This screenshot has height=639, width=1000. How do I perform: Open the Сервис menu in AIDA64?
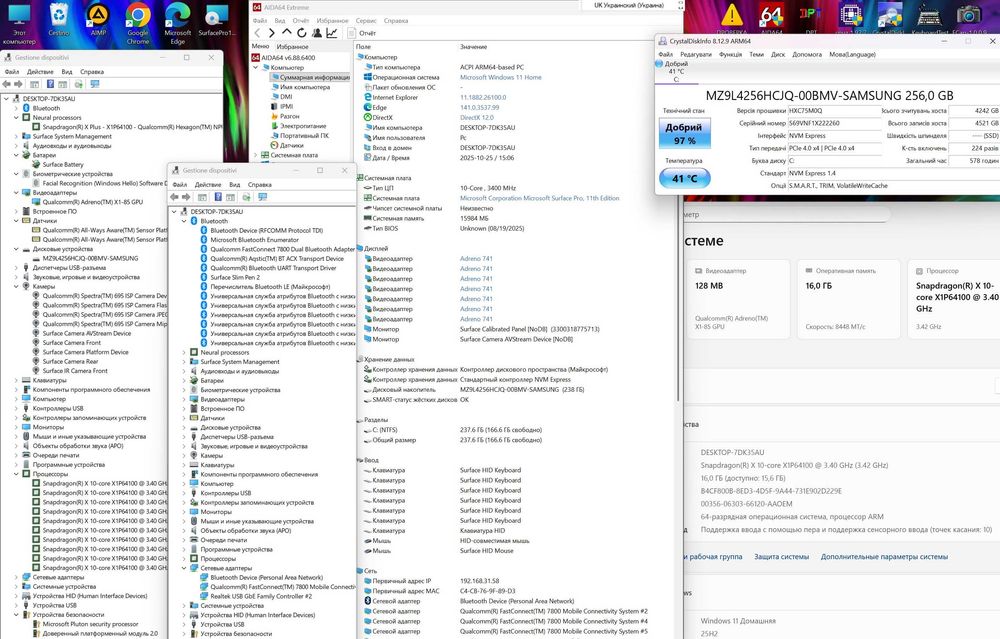click(365, 20)
